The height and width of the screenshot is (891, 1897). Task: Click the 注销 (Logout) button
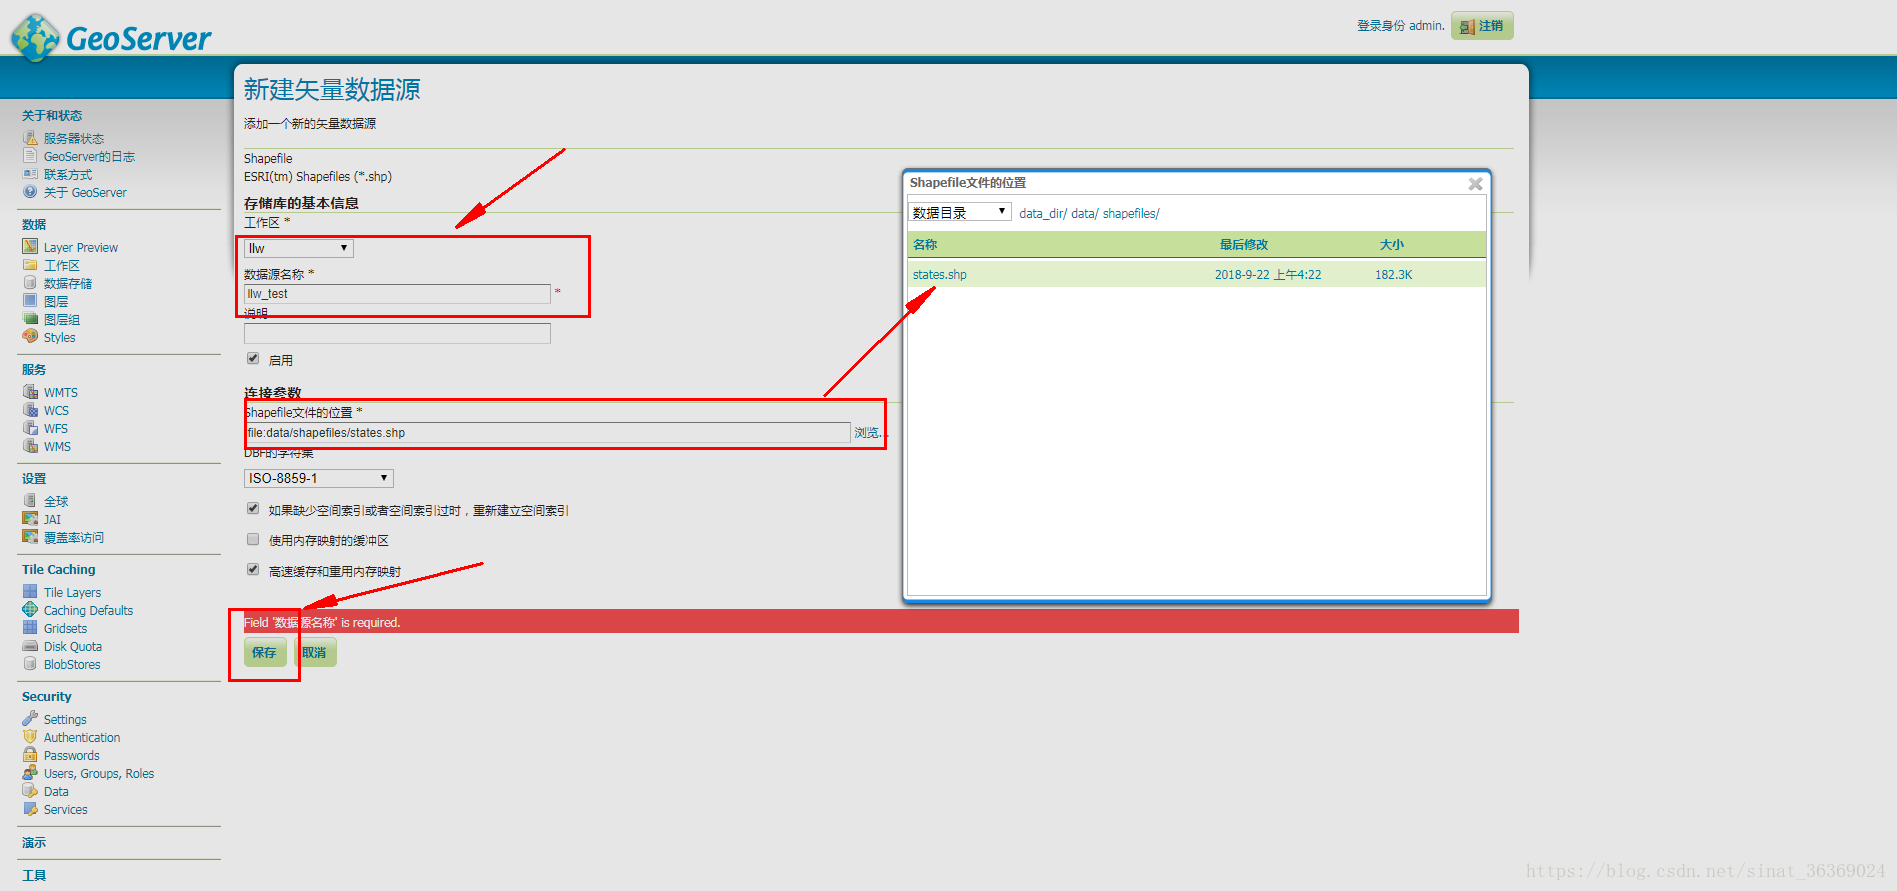(1482, 26)
